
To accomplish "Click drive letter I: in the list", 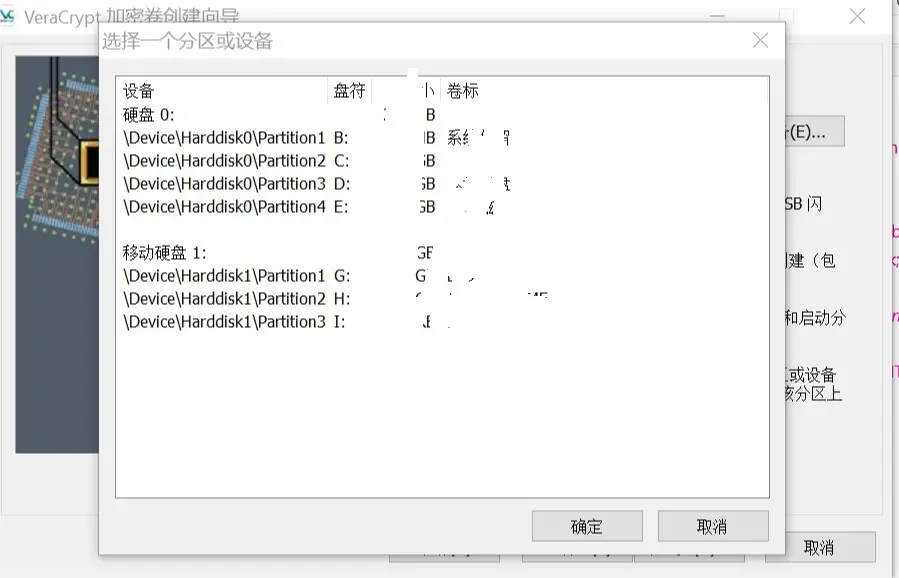I will 339,322.
